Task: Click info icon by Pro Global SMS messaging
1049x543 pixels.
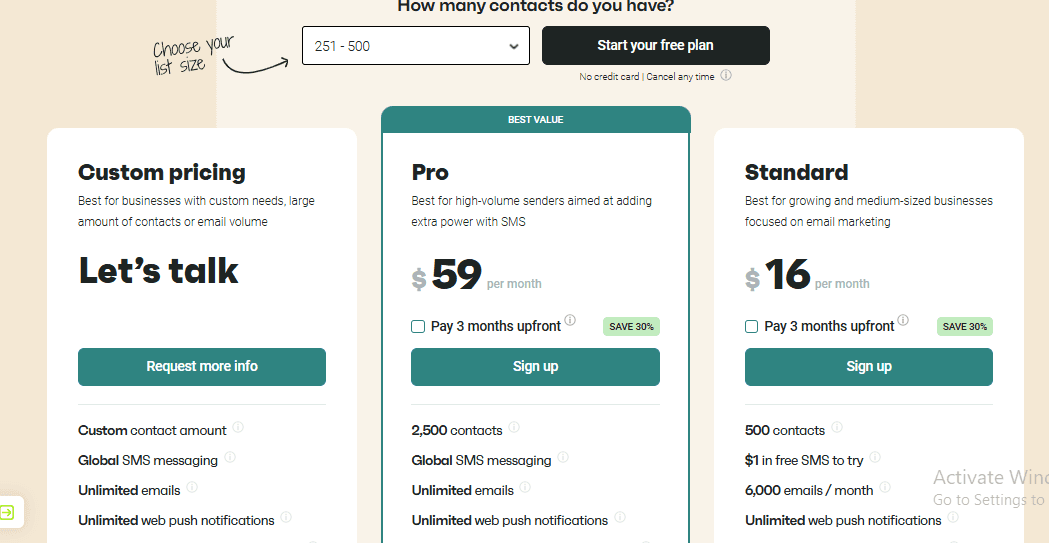Action: pos(563,458)
